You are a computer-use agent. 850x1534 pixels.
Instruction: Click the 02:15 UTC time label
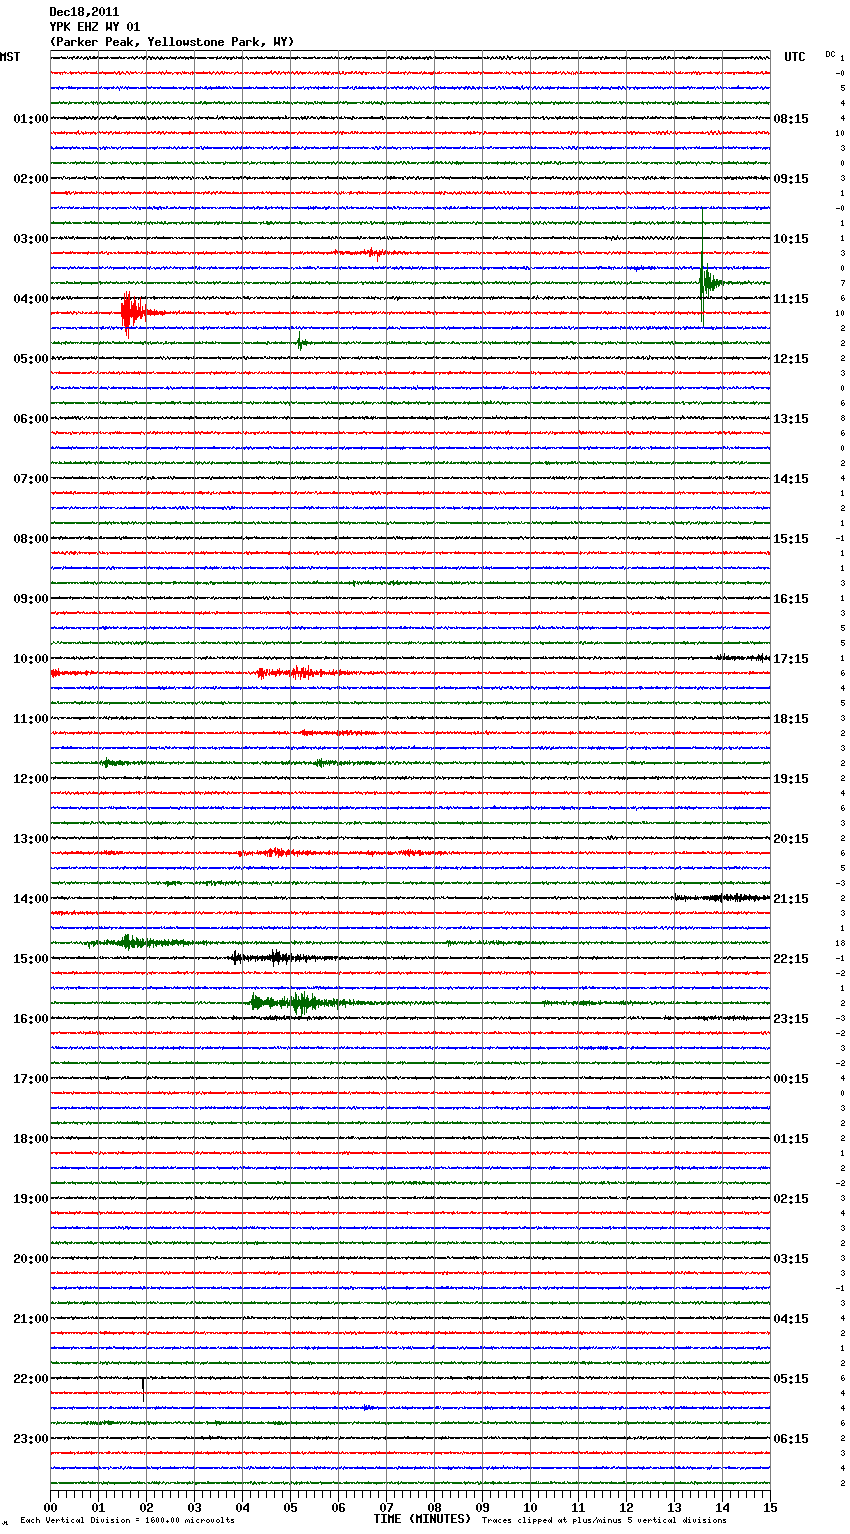tap(791, 1199)
